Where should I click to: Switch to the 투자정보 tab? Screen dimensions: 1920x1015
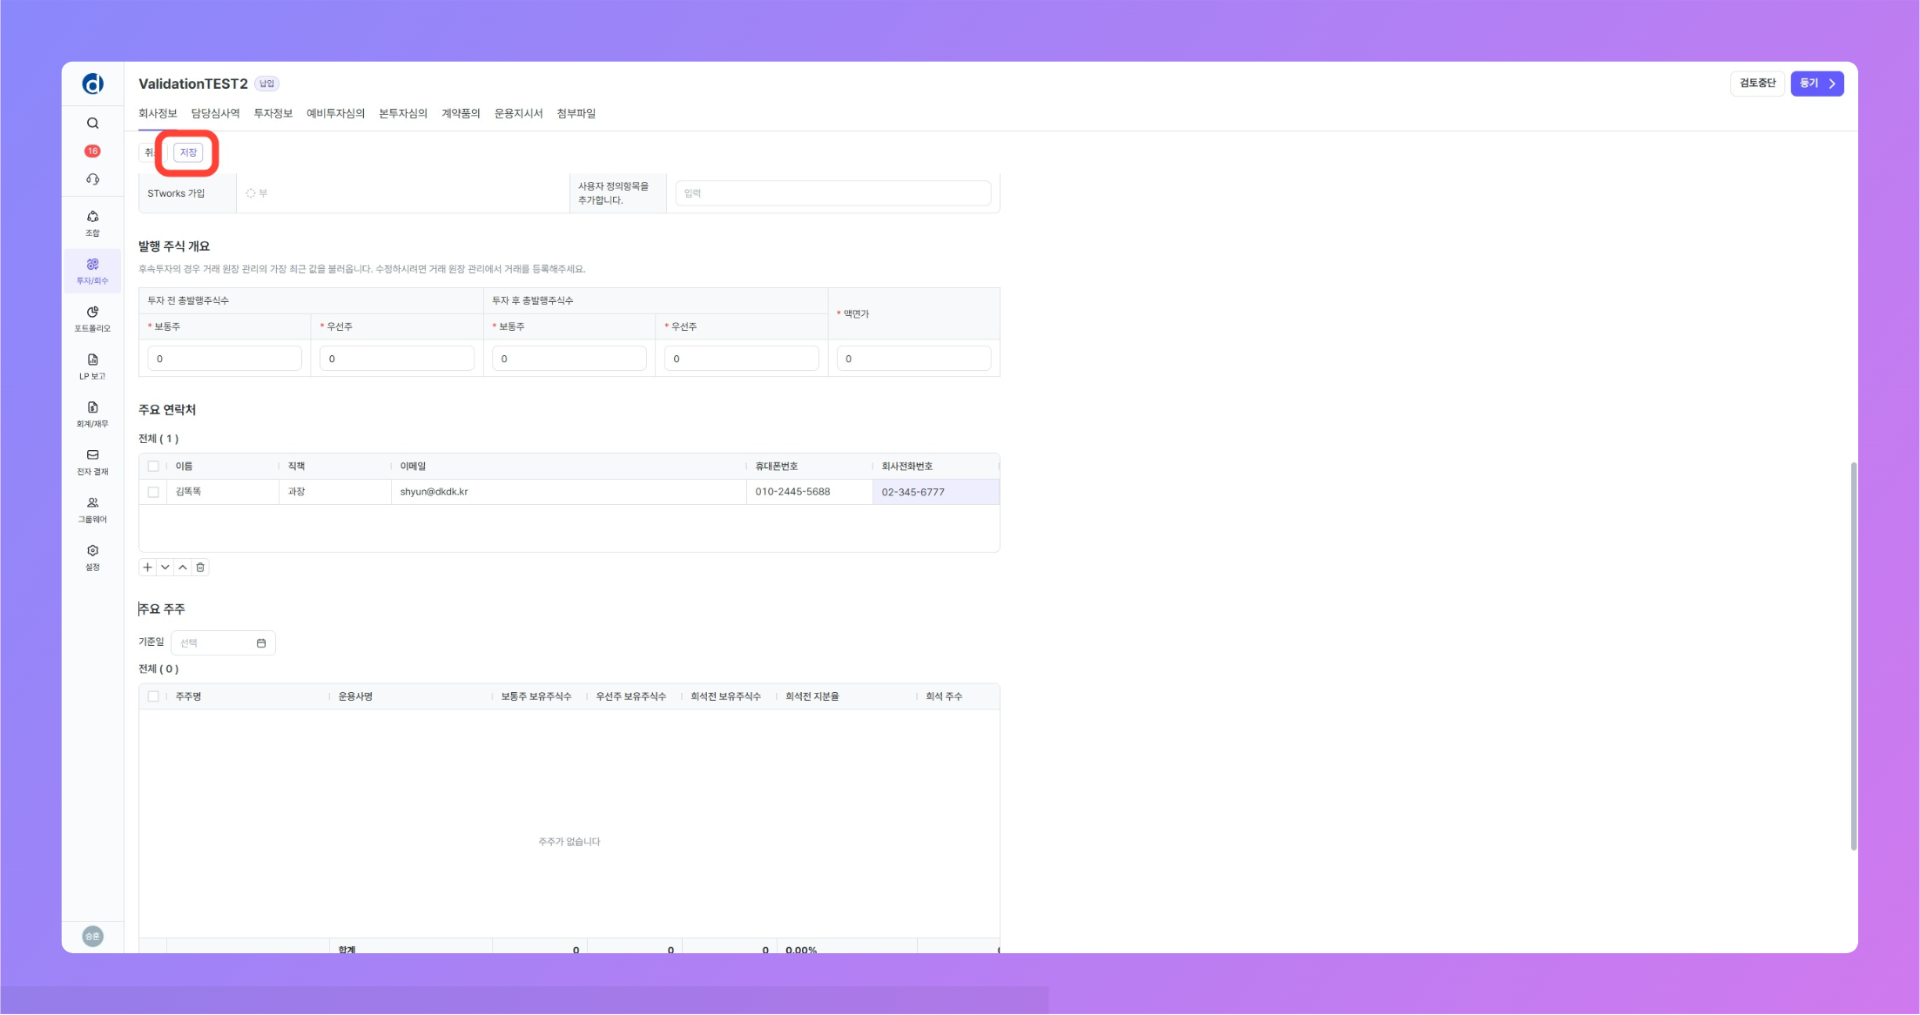pyautogui.click(x=273, y=114)
